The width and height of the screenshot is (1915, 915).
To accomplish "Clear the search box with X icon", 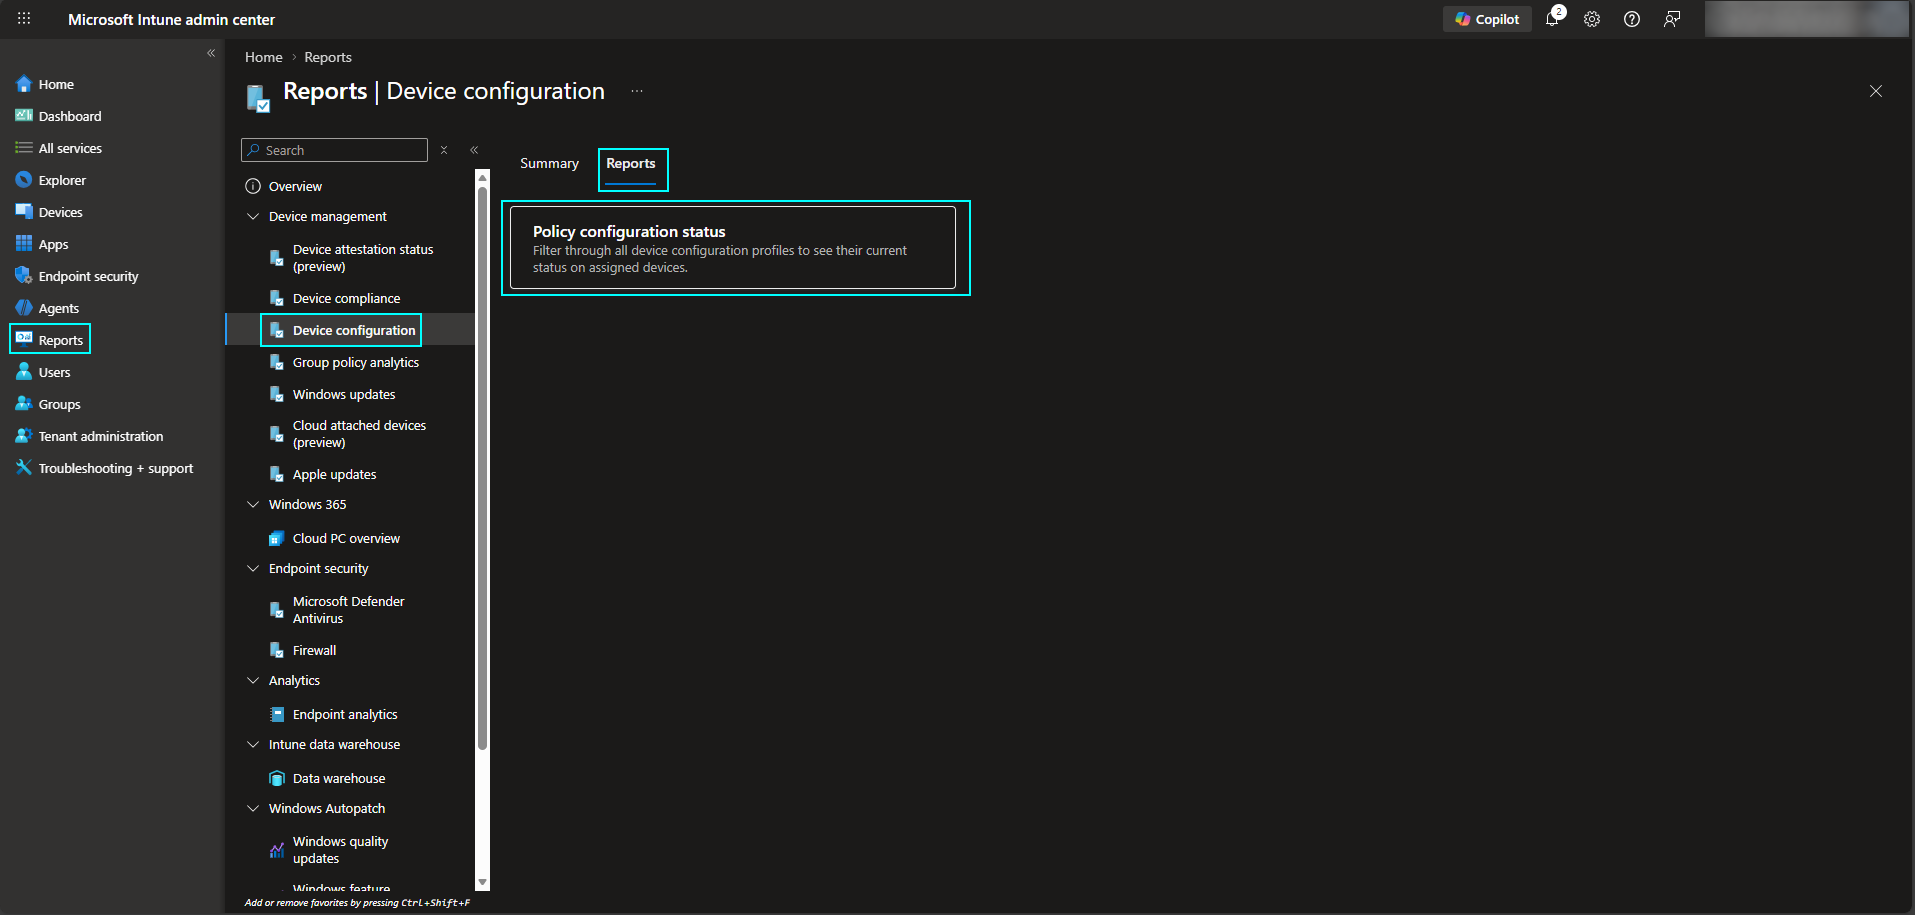I will click(x=444, y=150).
